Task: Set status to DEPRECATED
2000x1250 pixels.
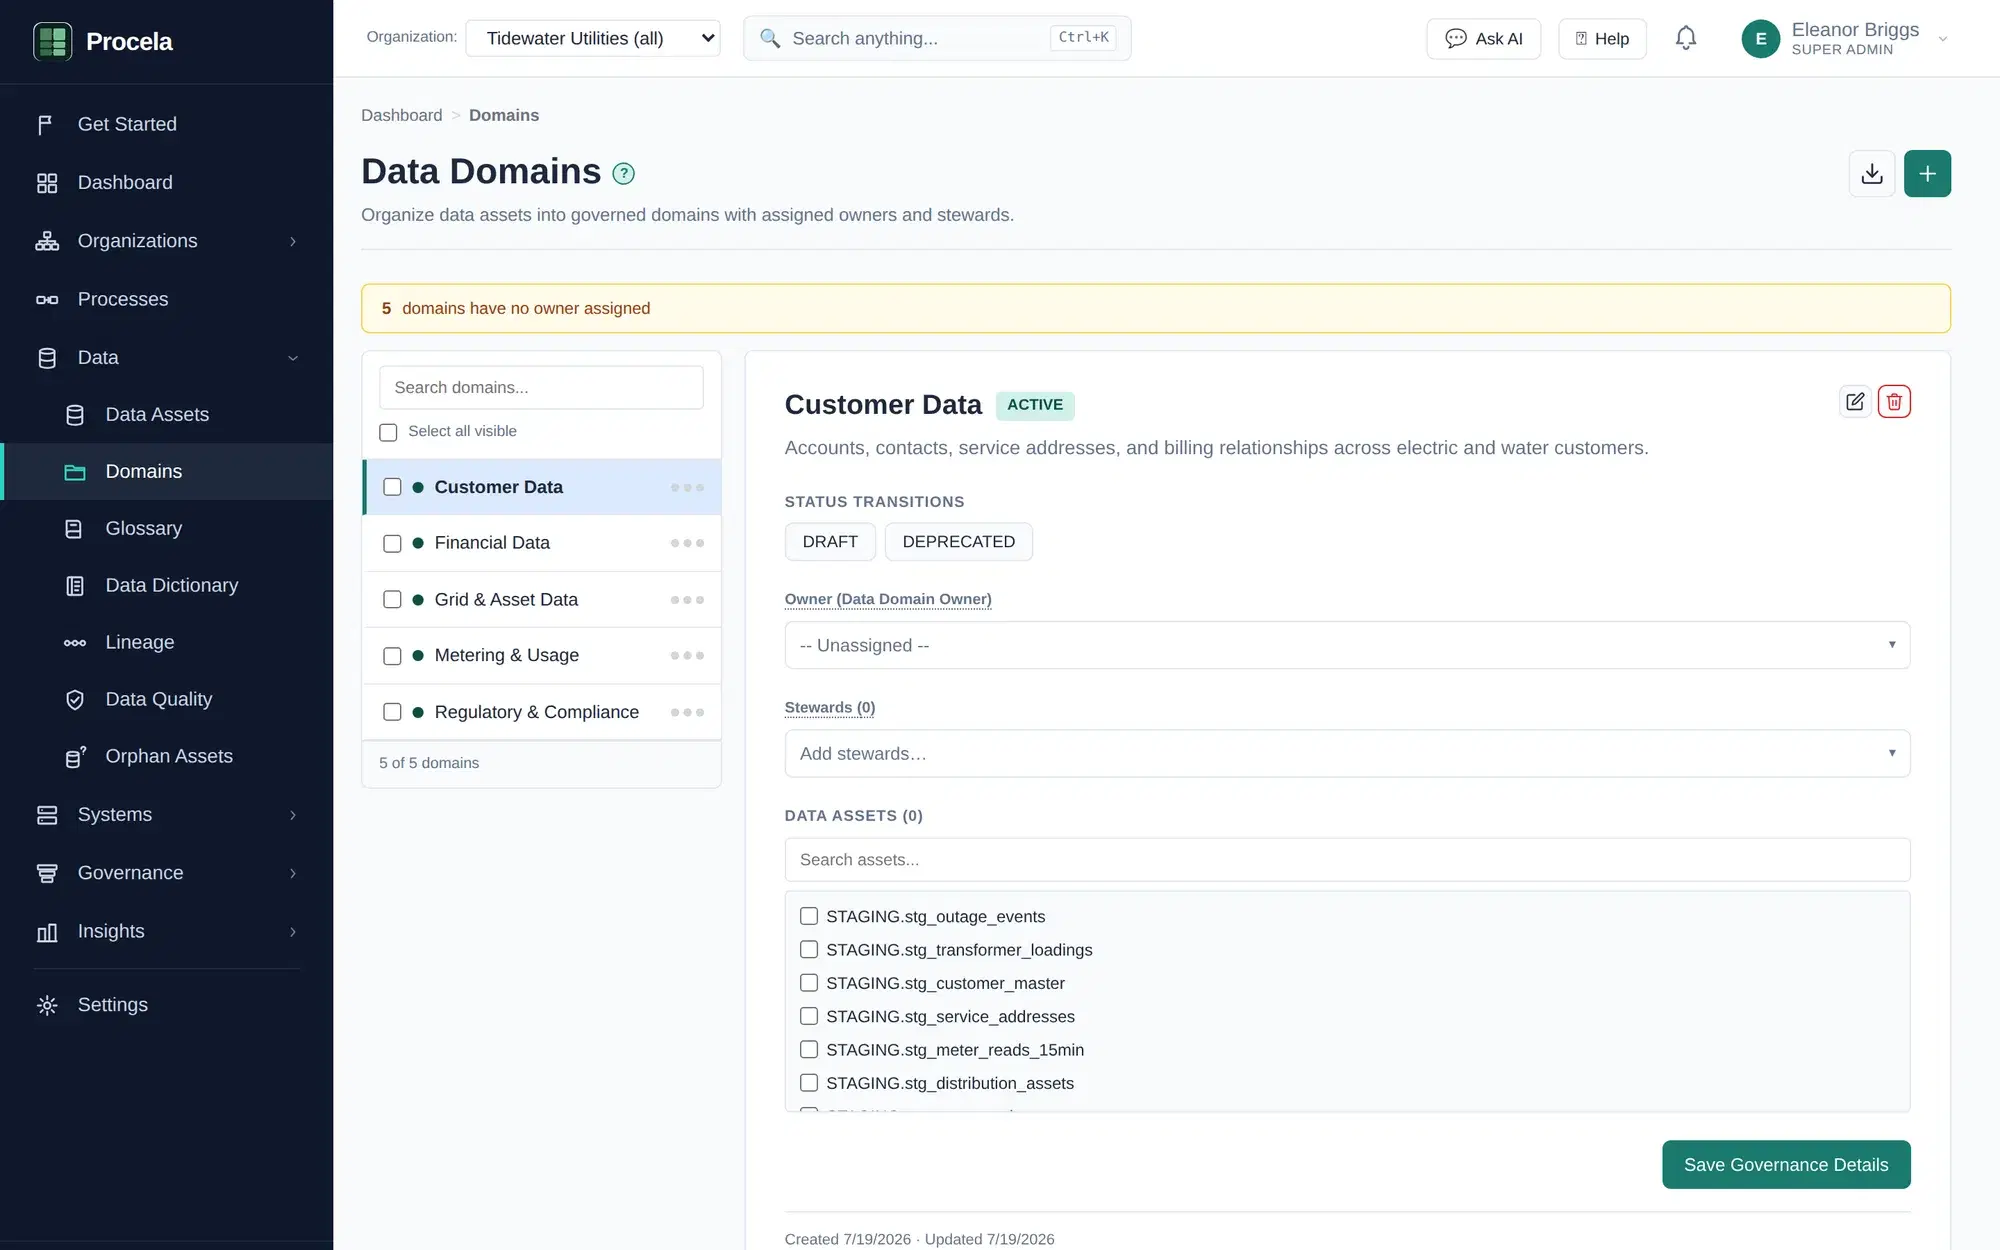Action: [x=958, y=541]
